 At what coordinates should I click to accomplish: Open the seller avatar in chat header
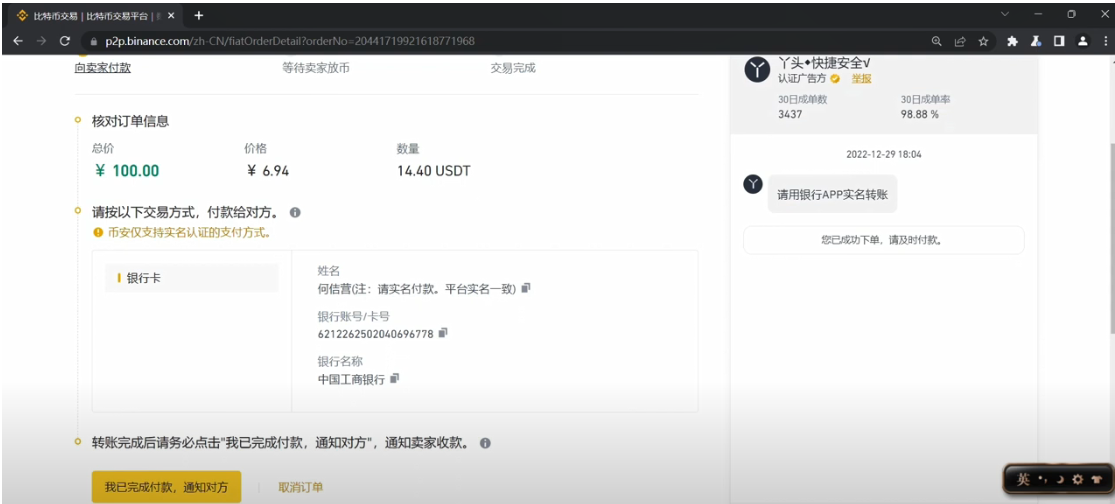(x=758, y=69)
